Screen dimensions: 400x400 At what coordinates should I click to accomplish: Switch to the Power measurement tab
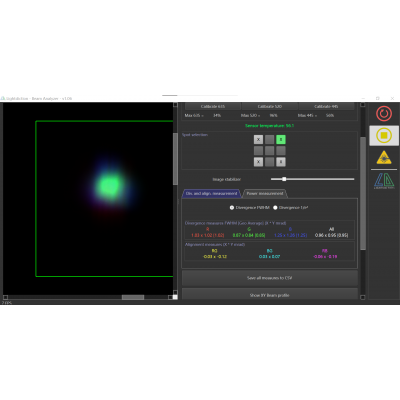(x=265, y=193)
